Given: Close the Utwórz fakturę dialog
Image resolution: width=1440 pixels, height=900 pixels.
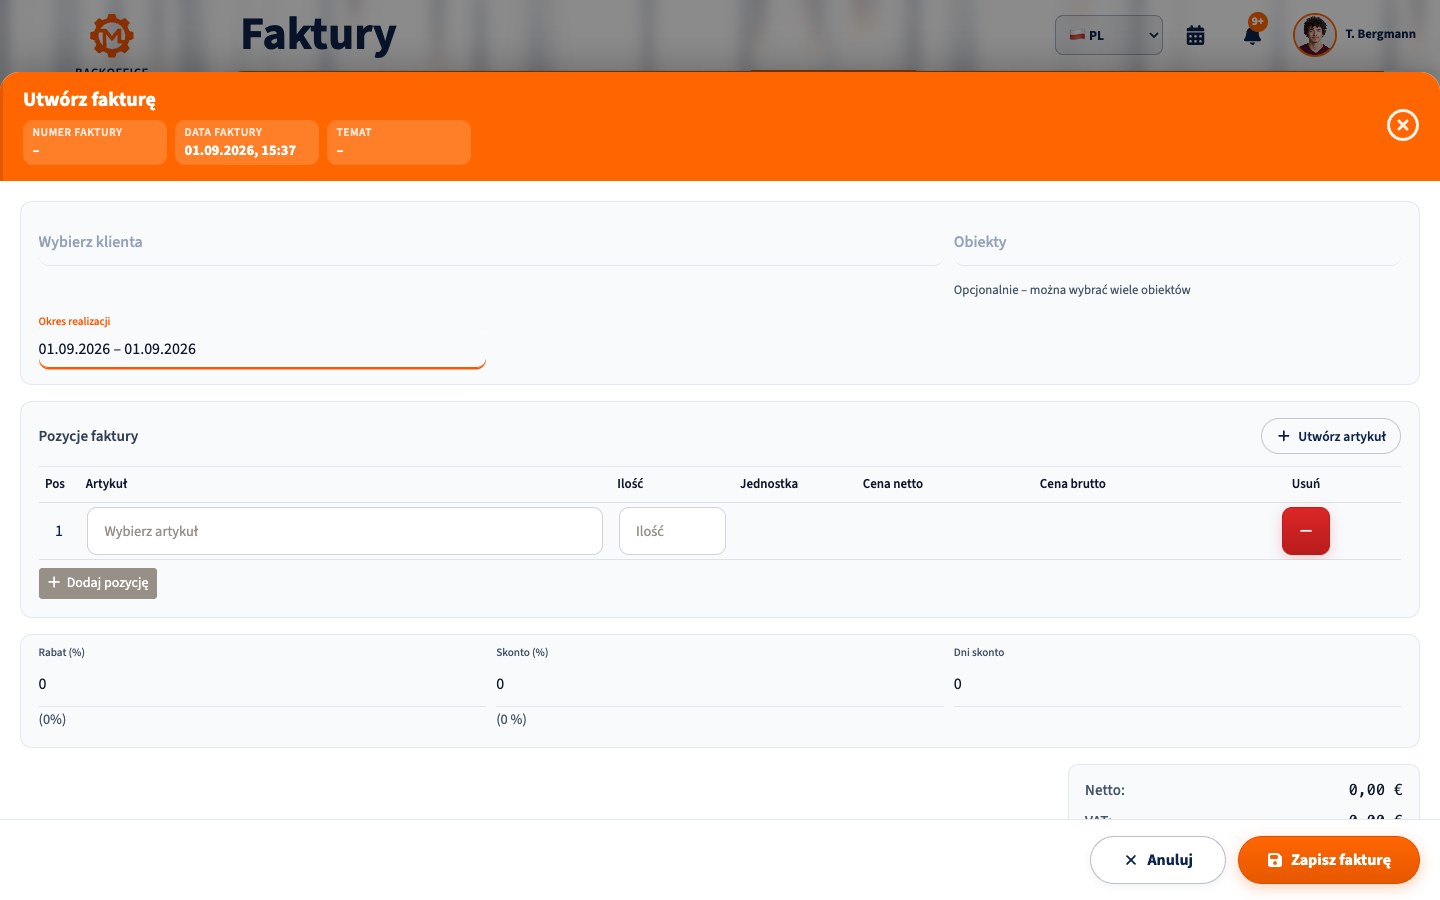Looking at the screenshot, I should click(1403, 125).
